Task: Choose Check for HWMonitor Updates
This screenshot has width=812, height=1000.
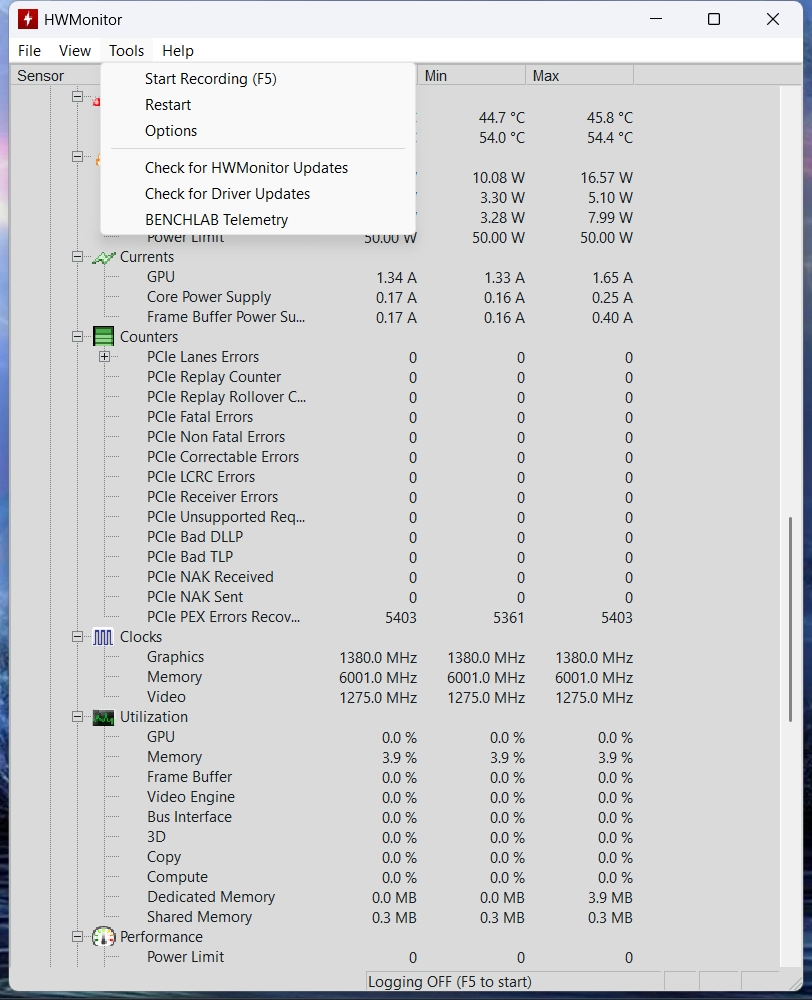Action: [x=258, y=168]
